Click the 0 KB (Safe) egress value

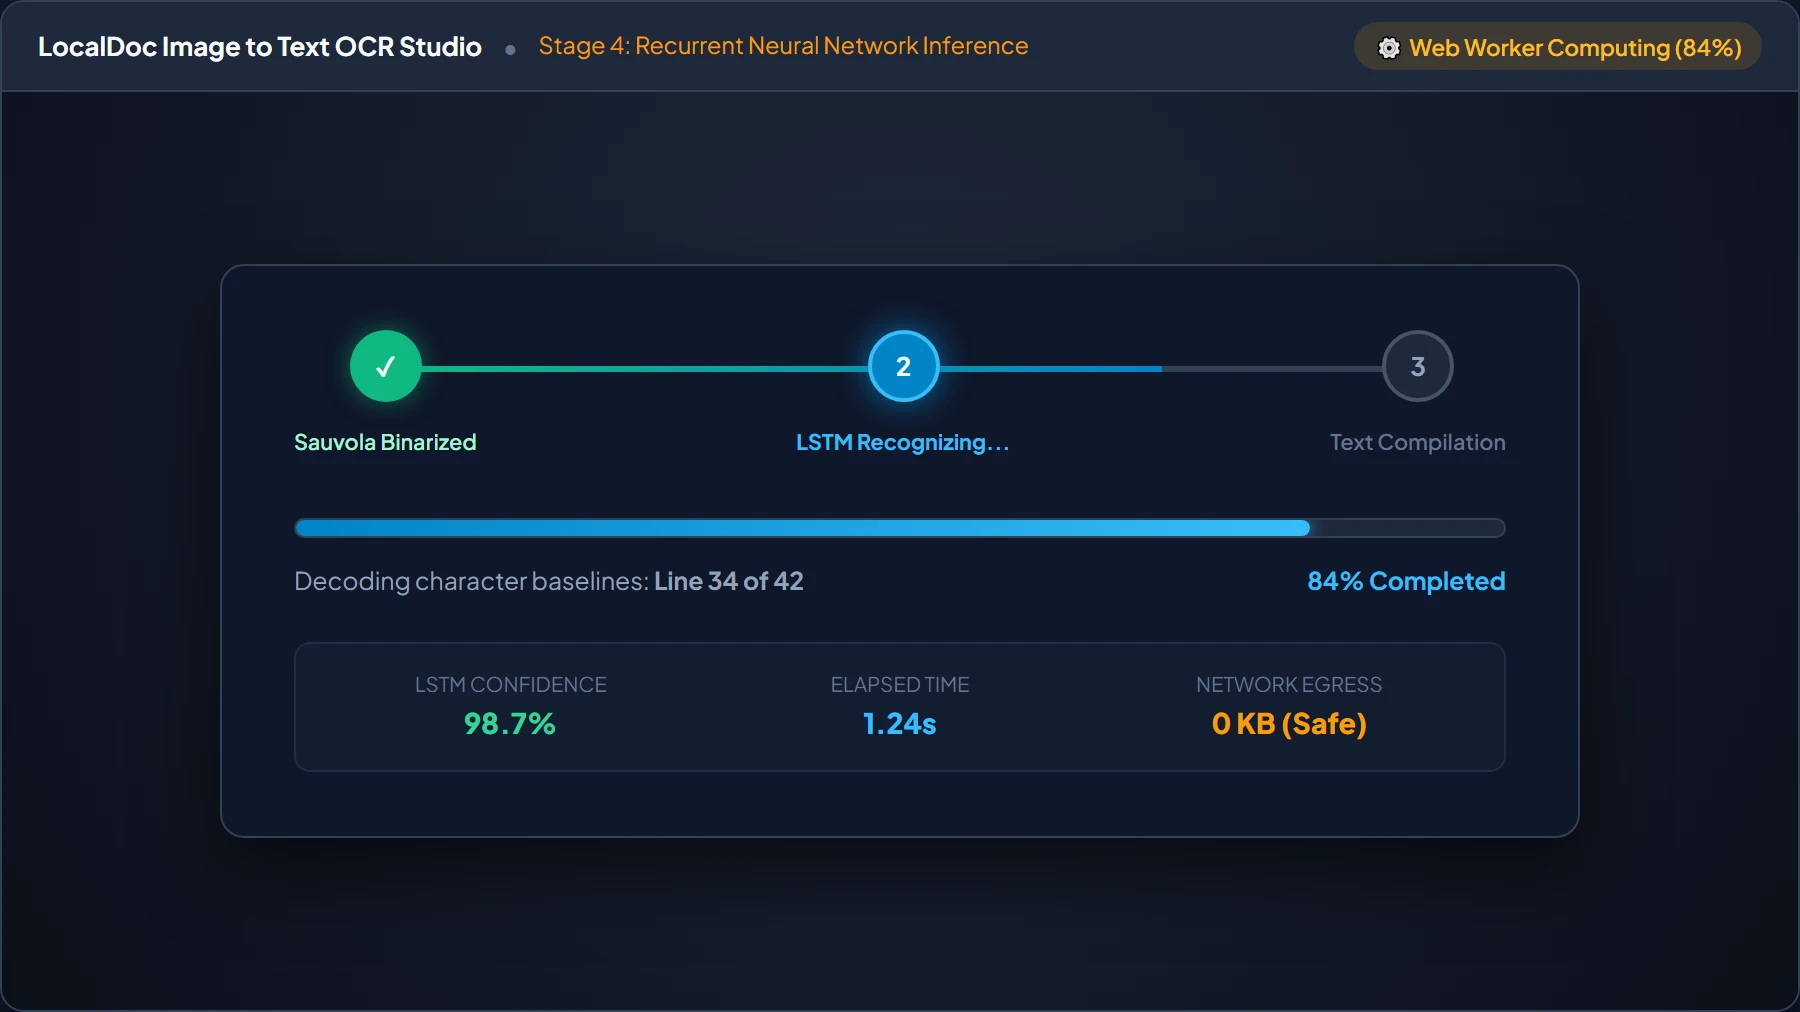[x=1289, y=724]
